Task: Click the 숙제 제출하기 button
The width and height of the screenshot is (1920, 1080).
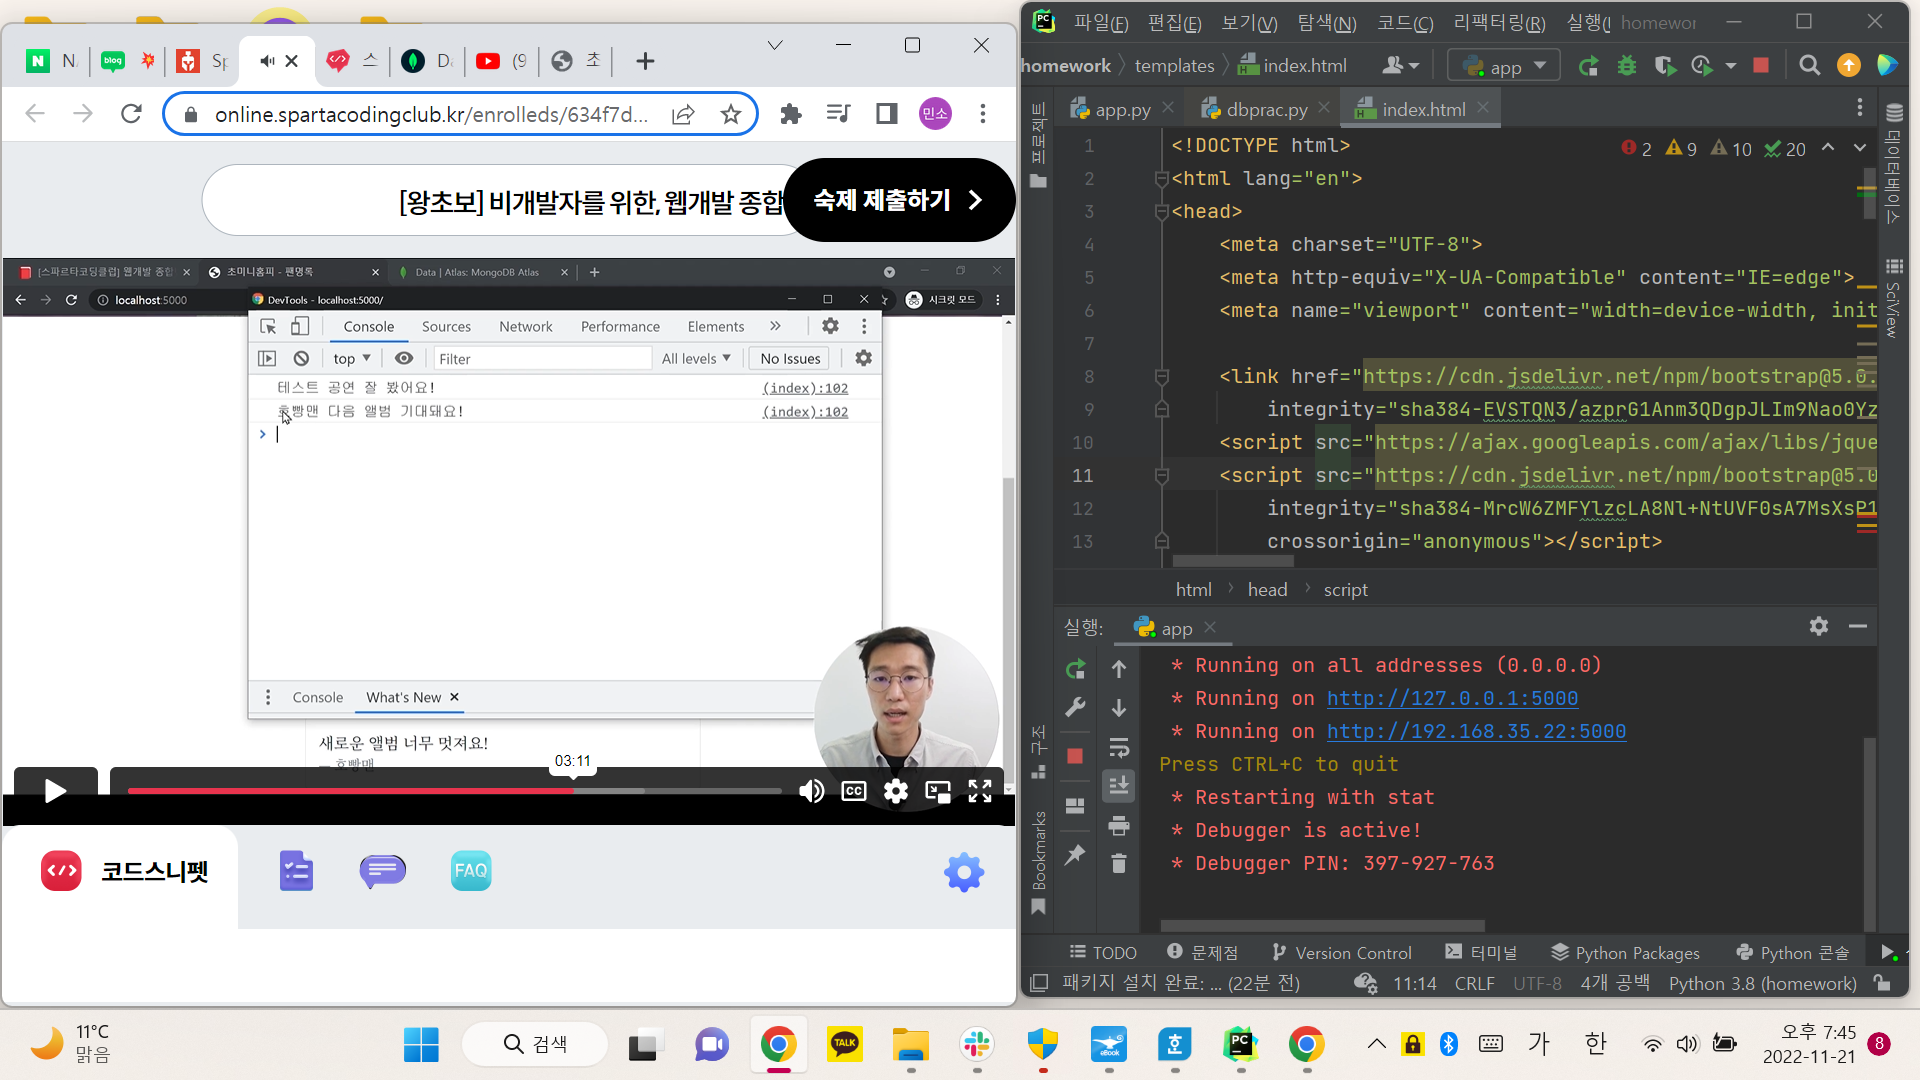Action: coord(899,200)
